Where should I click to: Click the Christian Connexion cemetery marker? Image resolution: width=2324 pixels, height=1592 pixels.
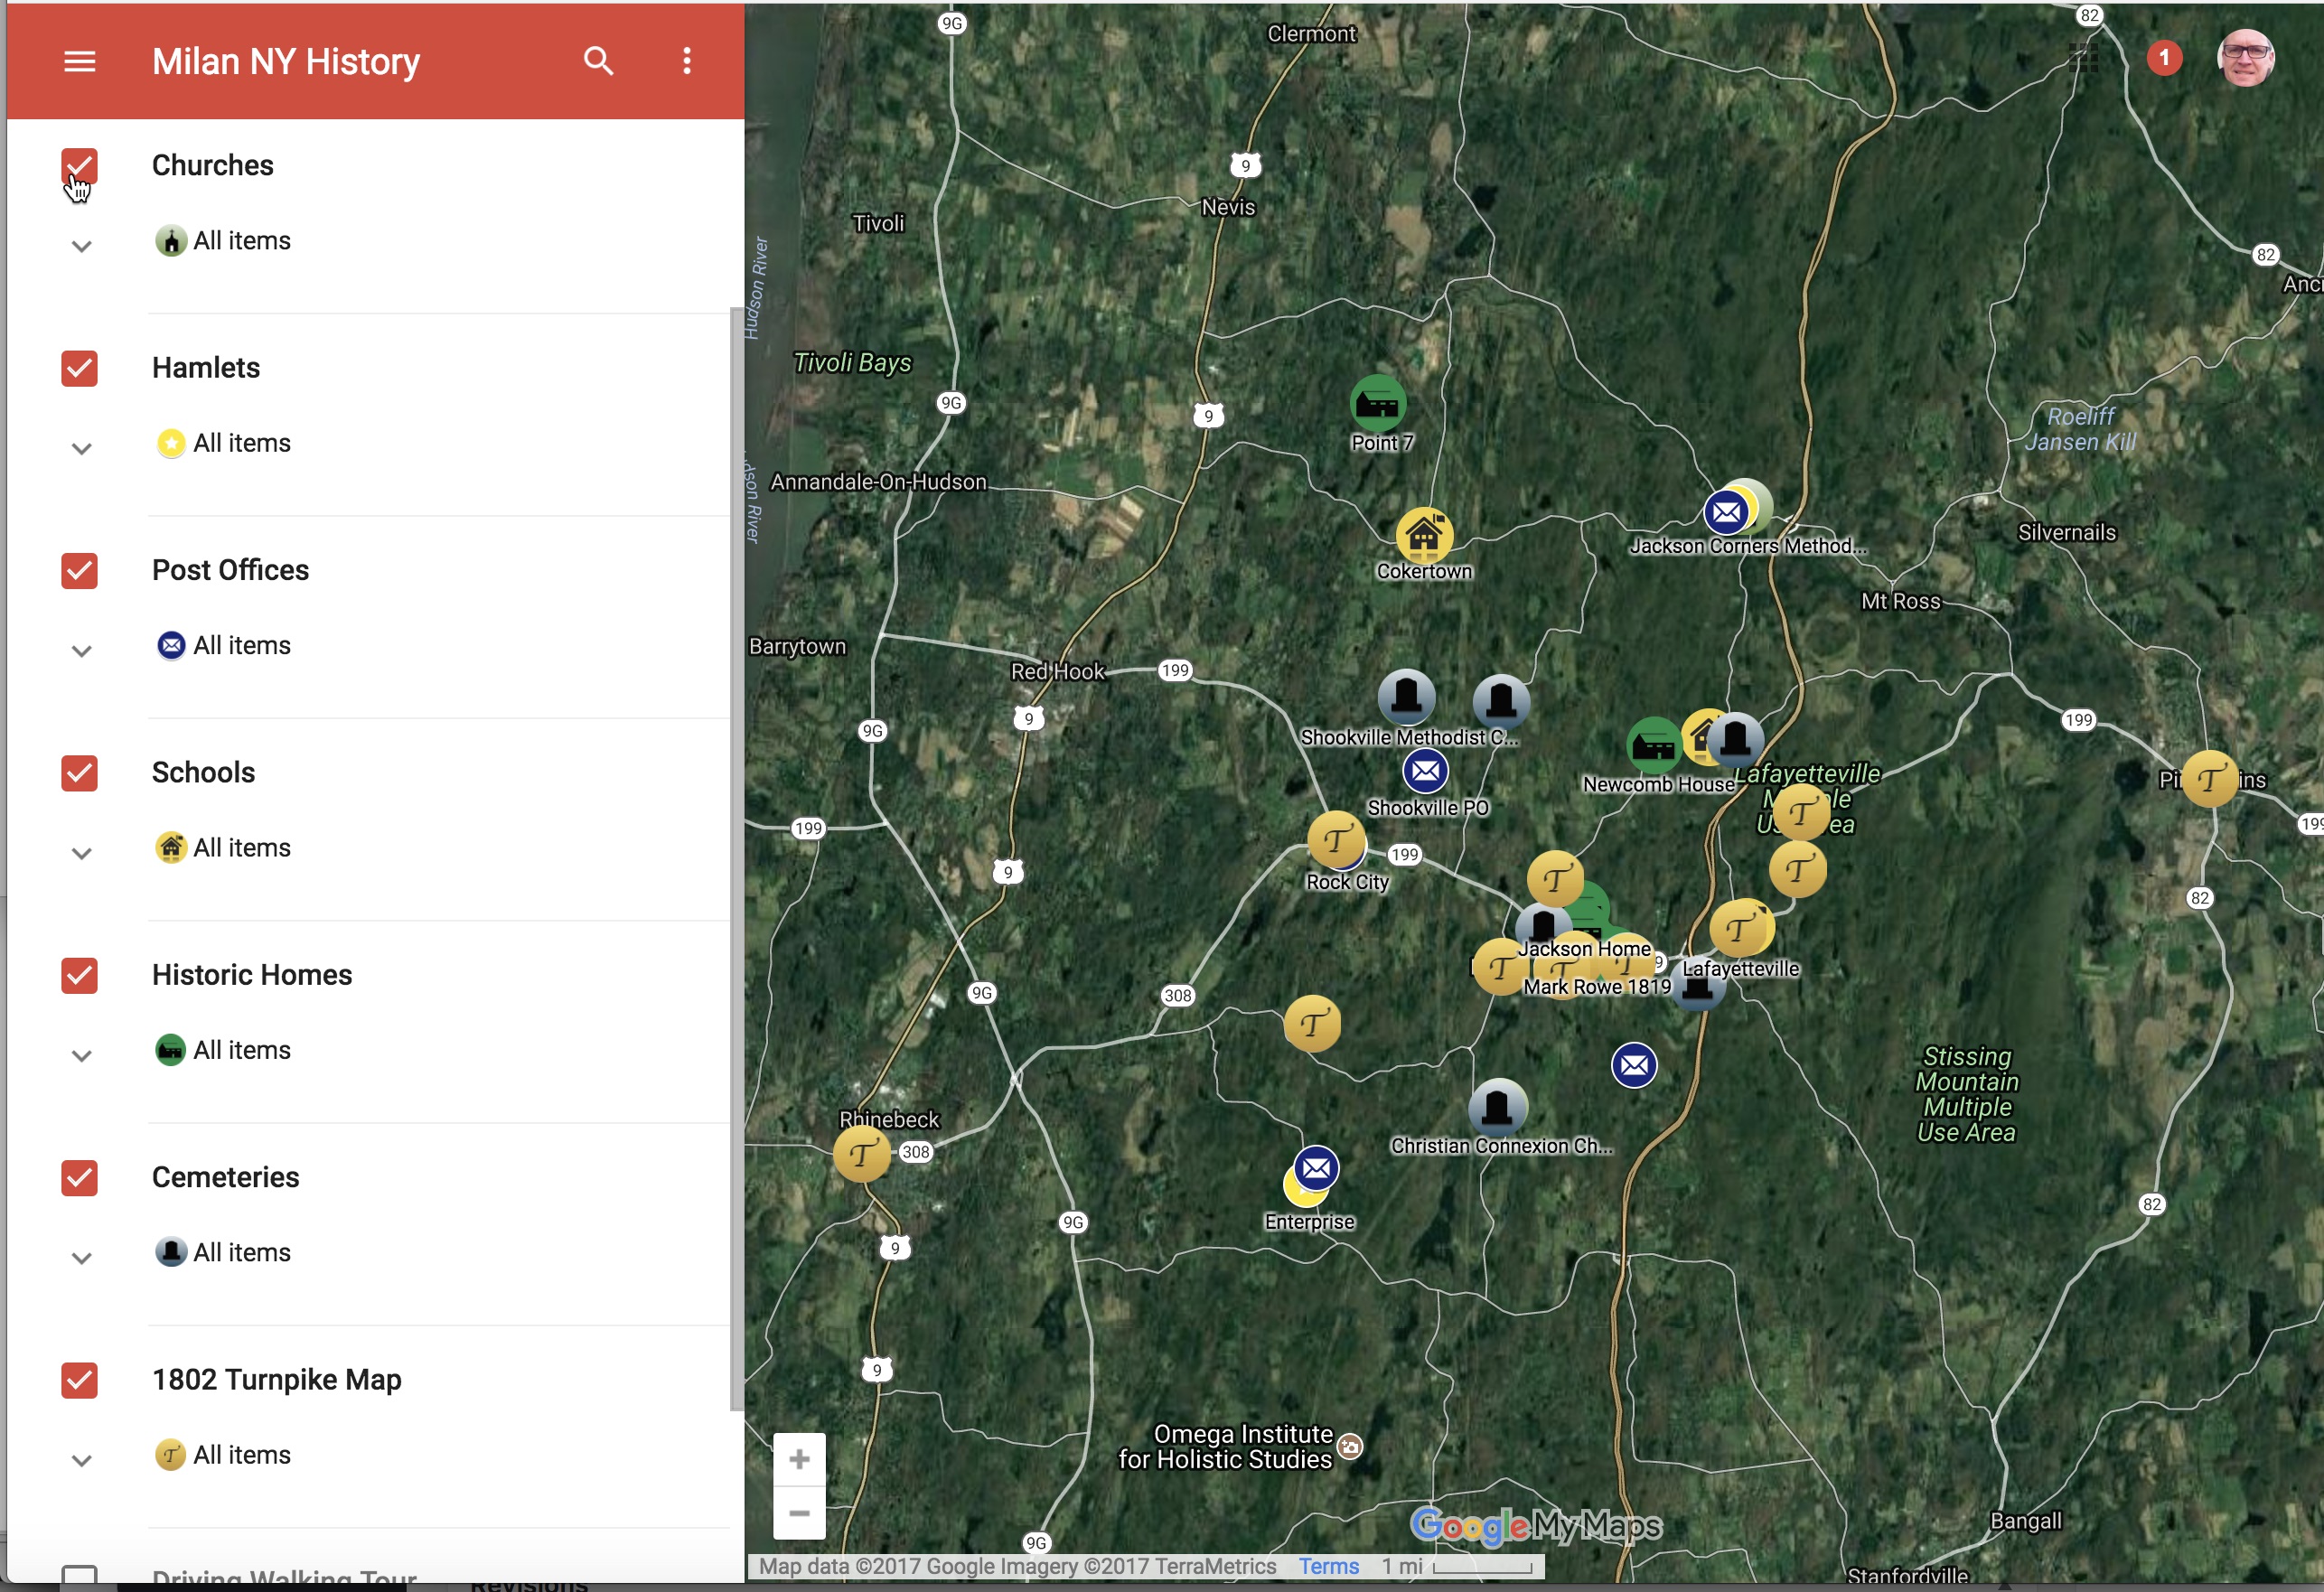(x=1496, y=1108)
